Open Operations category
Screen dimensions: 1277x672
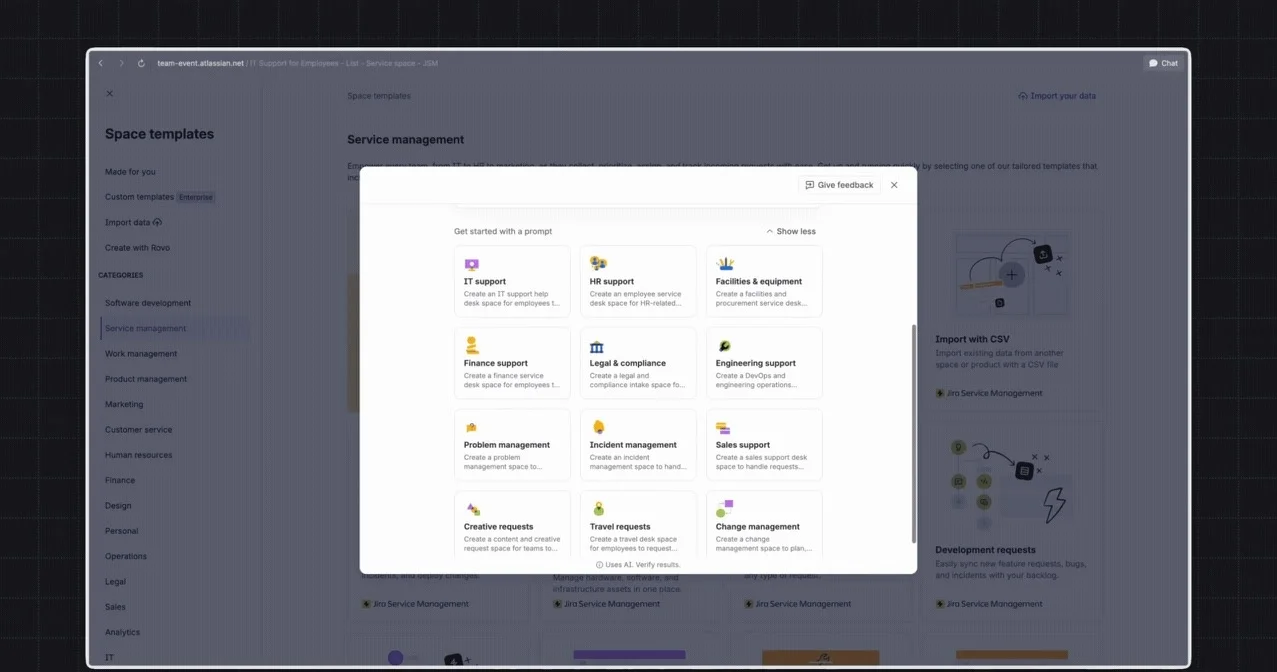(x=126, y=556)
